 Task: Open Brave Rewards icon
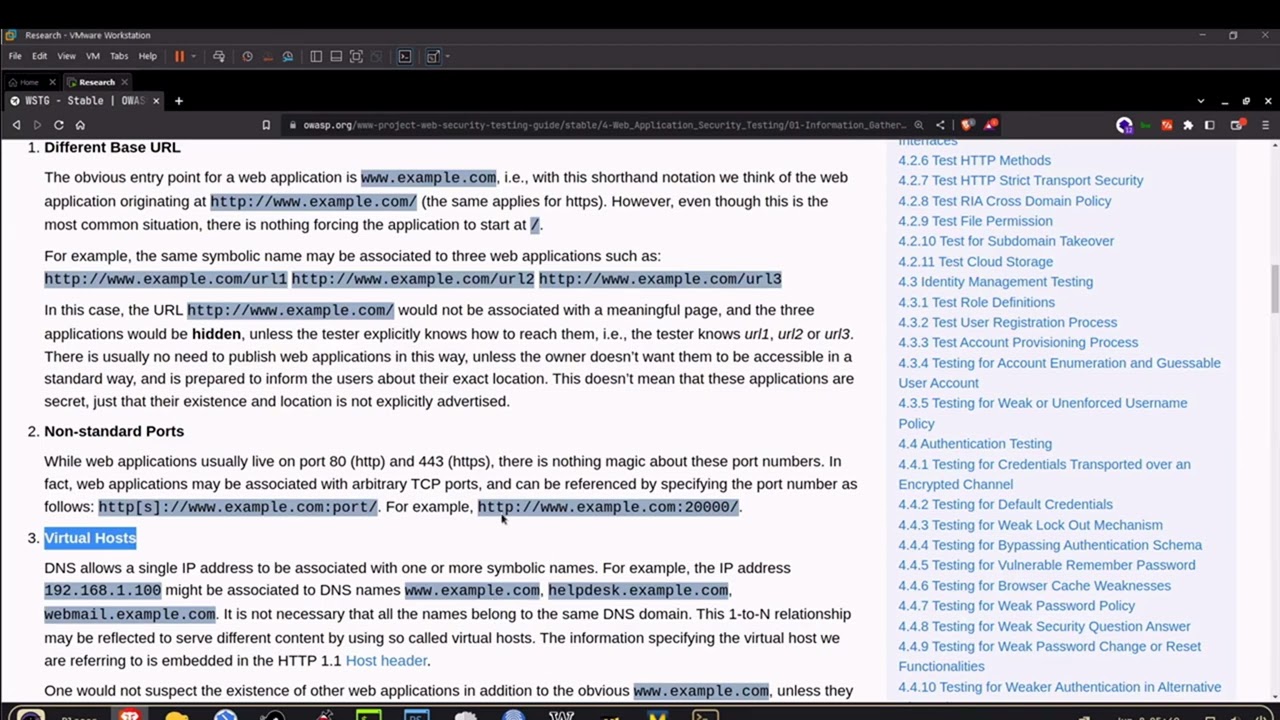[x=990, y=124]
